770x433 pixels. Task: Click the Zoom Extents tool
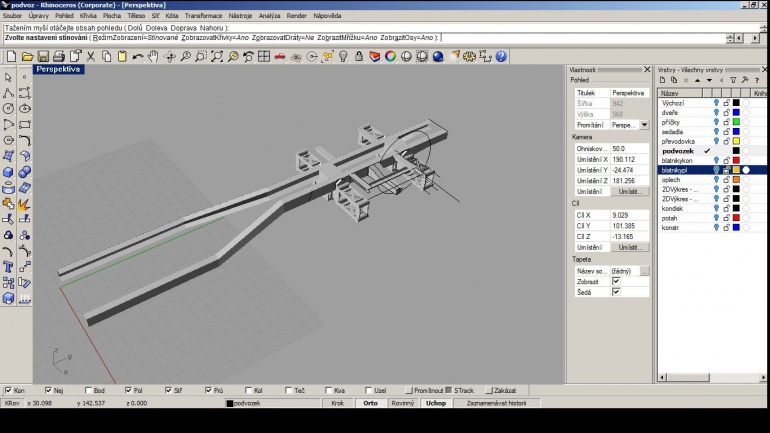217,56
